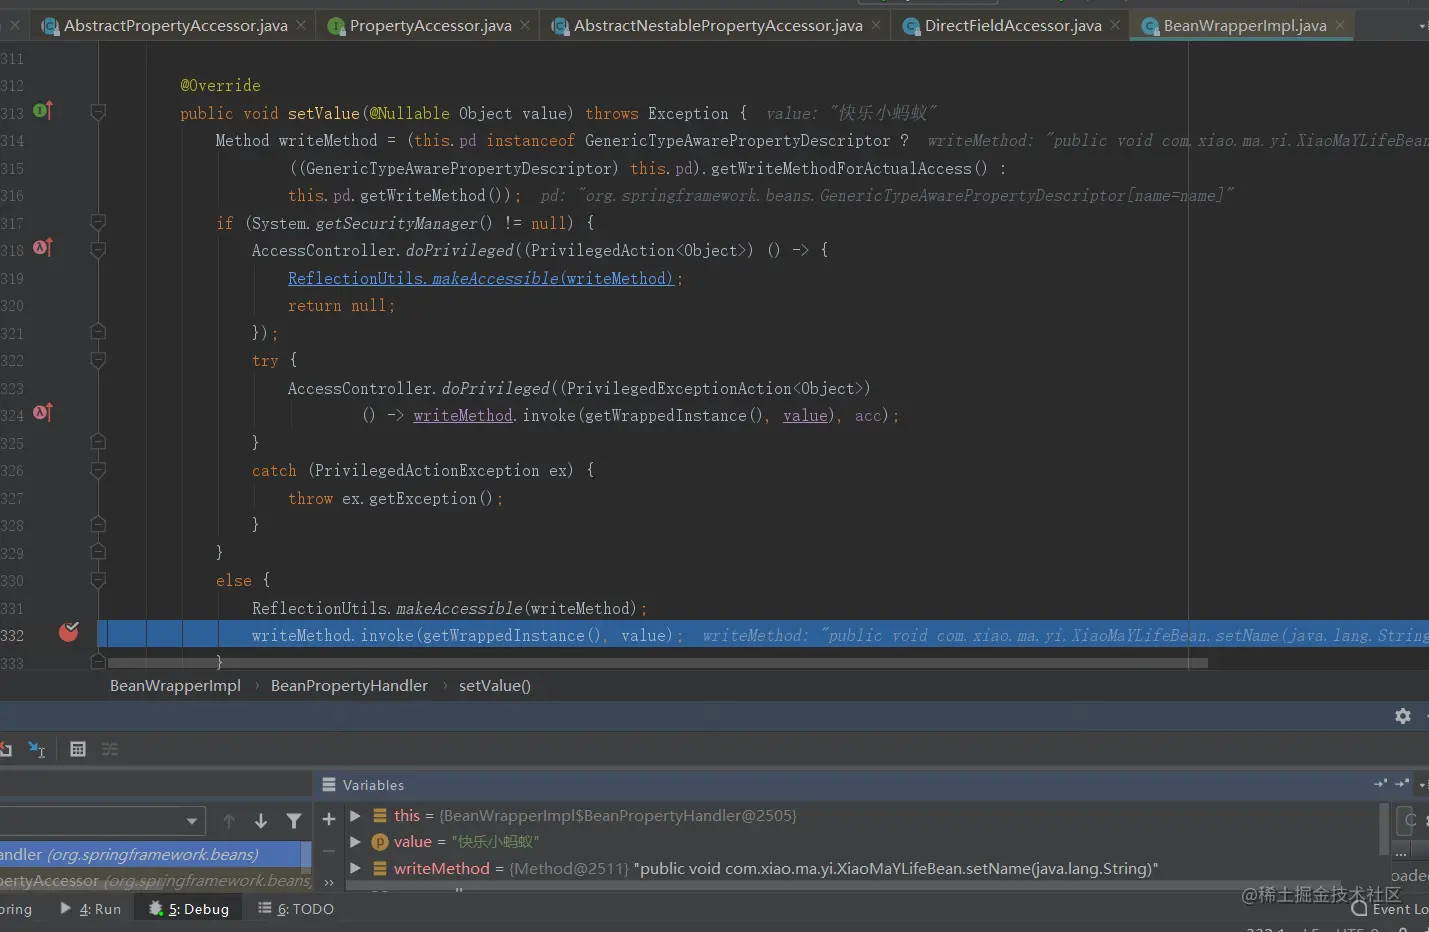Switch to the PropertyAccessor.java tab
The width and height of the screenshot is (1429, 932).
pyautogui.click(x=430, y=26)
